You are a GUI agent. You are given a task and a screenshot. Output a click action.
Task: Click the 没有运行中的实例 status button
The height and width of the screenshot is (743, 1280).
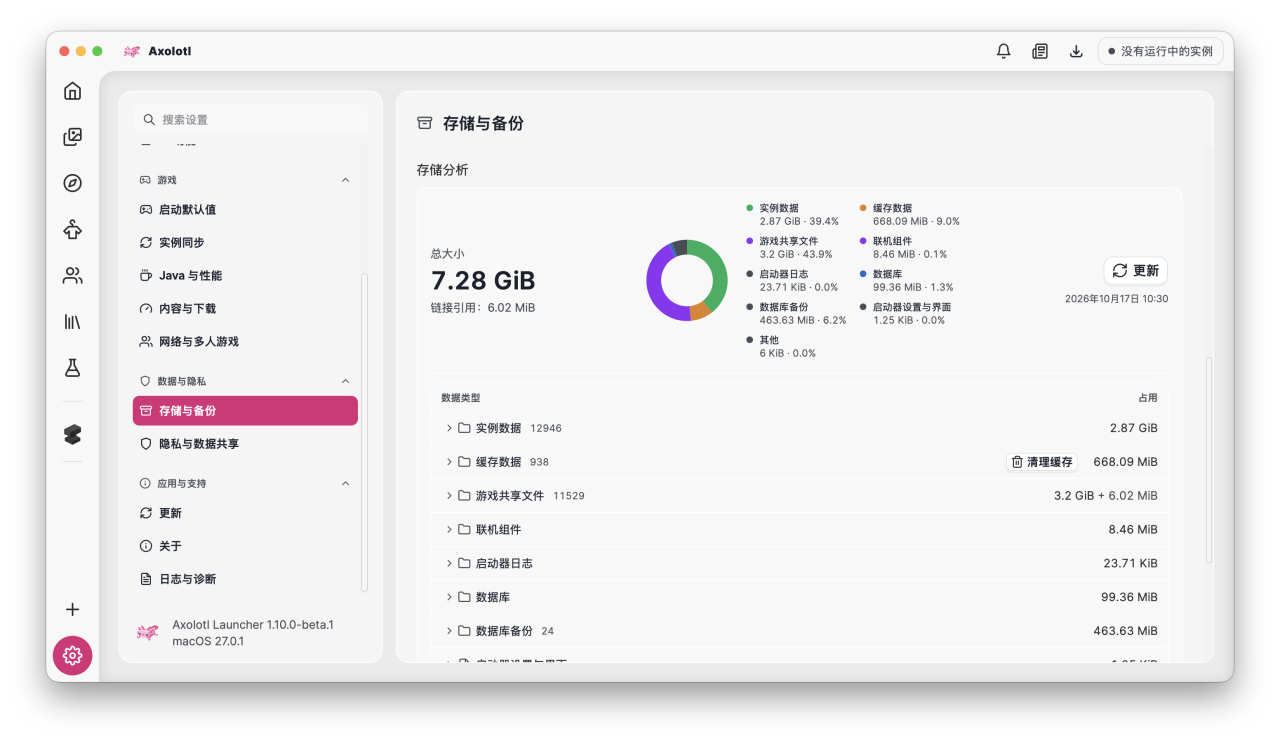tap(1160, 51)
